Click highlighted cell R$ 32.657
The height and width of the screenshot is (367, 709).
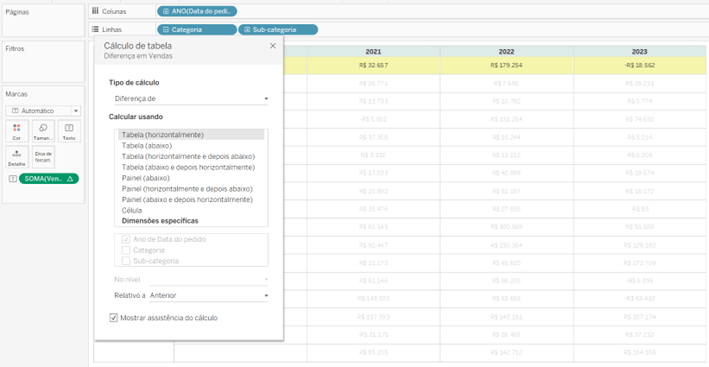(373, 66)
